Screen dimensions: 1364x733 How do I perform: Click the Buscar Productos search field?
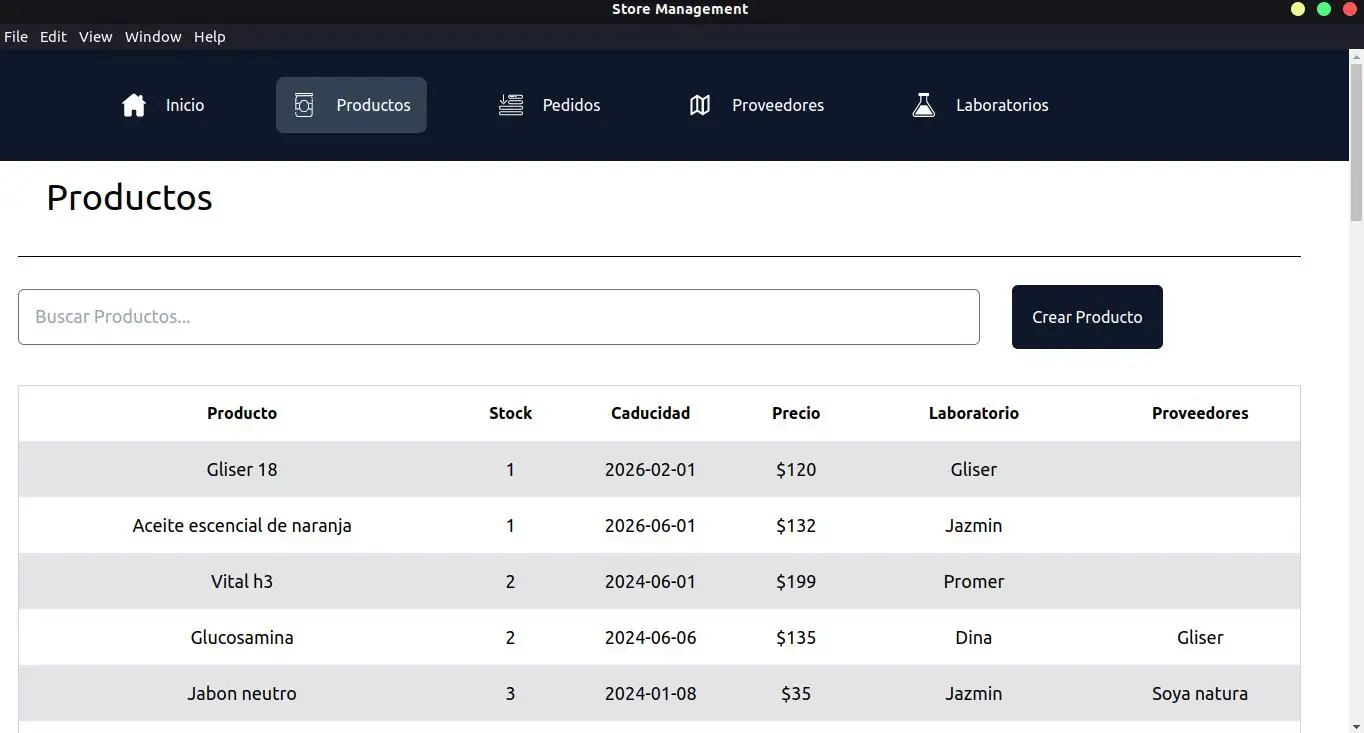coord(499,316)
